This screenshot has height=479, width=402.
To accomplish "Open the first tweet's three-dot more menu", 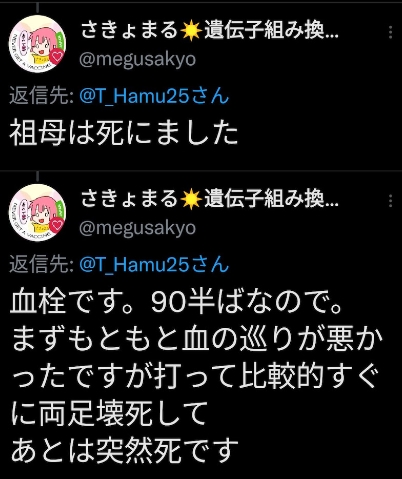I will (390, 33).
